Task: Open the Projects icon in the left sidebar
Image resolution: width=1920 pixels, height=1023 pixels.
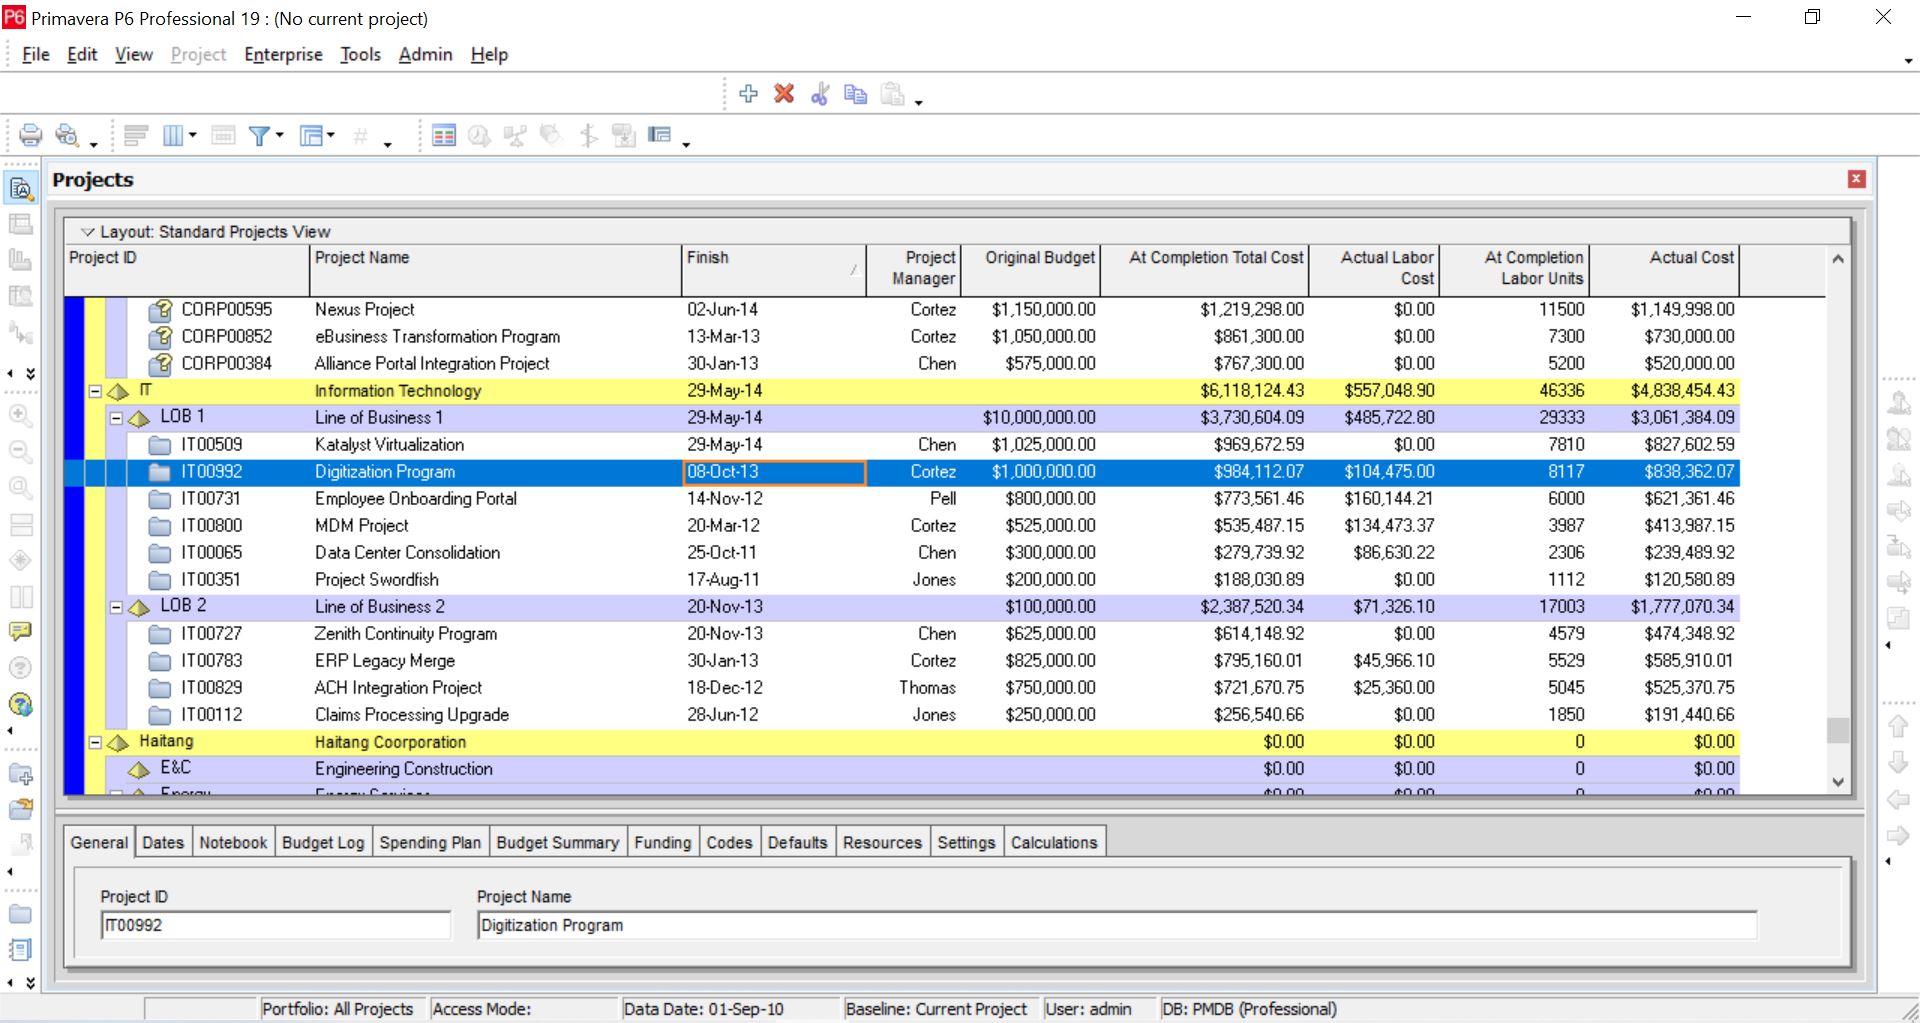Action: (x=21, y=187)
